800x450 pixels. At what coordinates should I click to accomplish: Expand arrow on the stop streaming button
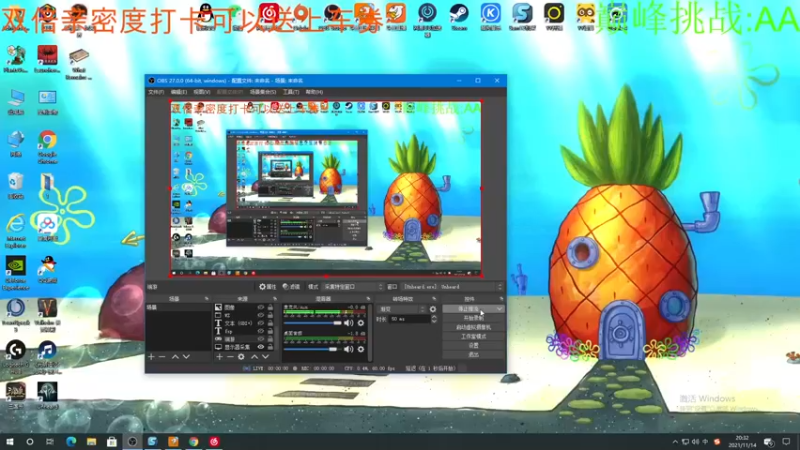(499, 309)
